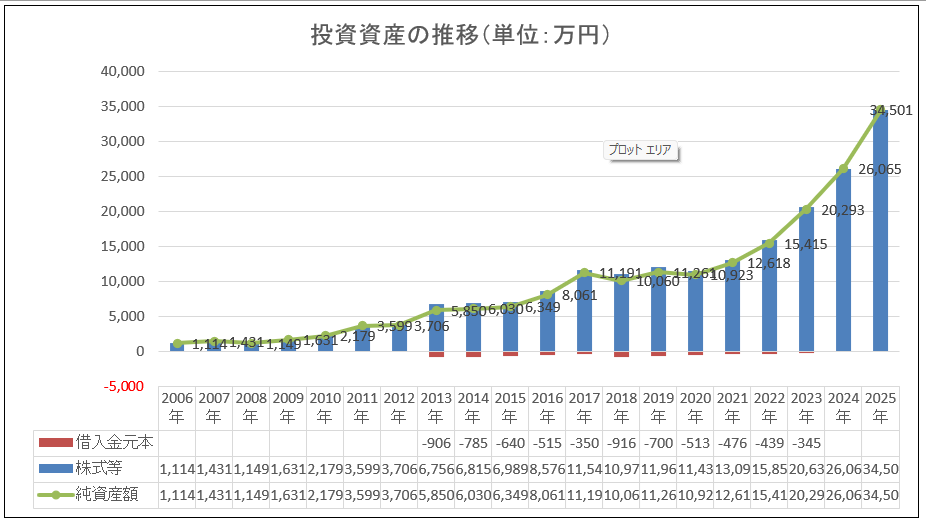Select the red negative bar for 2013年
Image resolution: width=926 pixels, height=522 pixels.
point(436,354)
